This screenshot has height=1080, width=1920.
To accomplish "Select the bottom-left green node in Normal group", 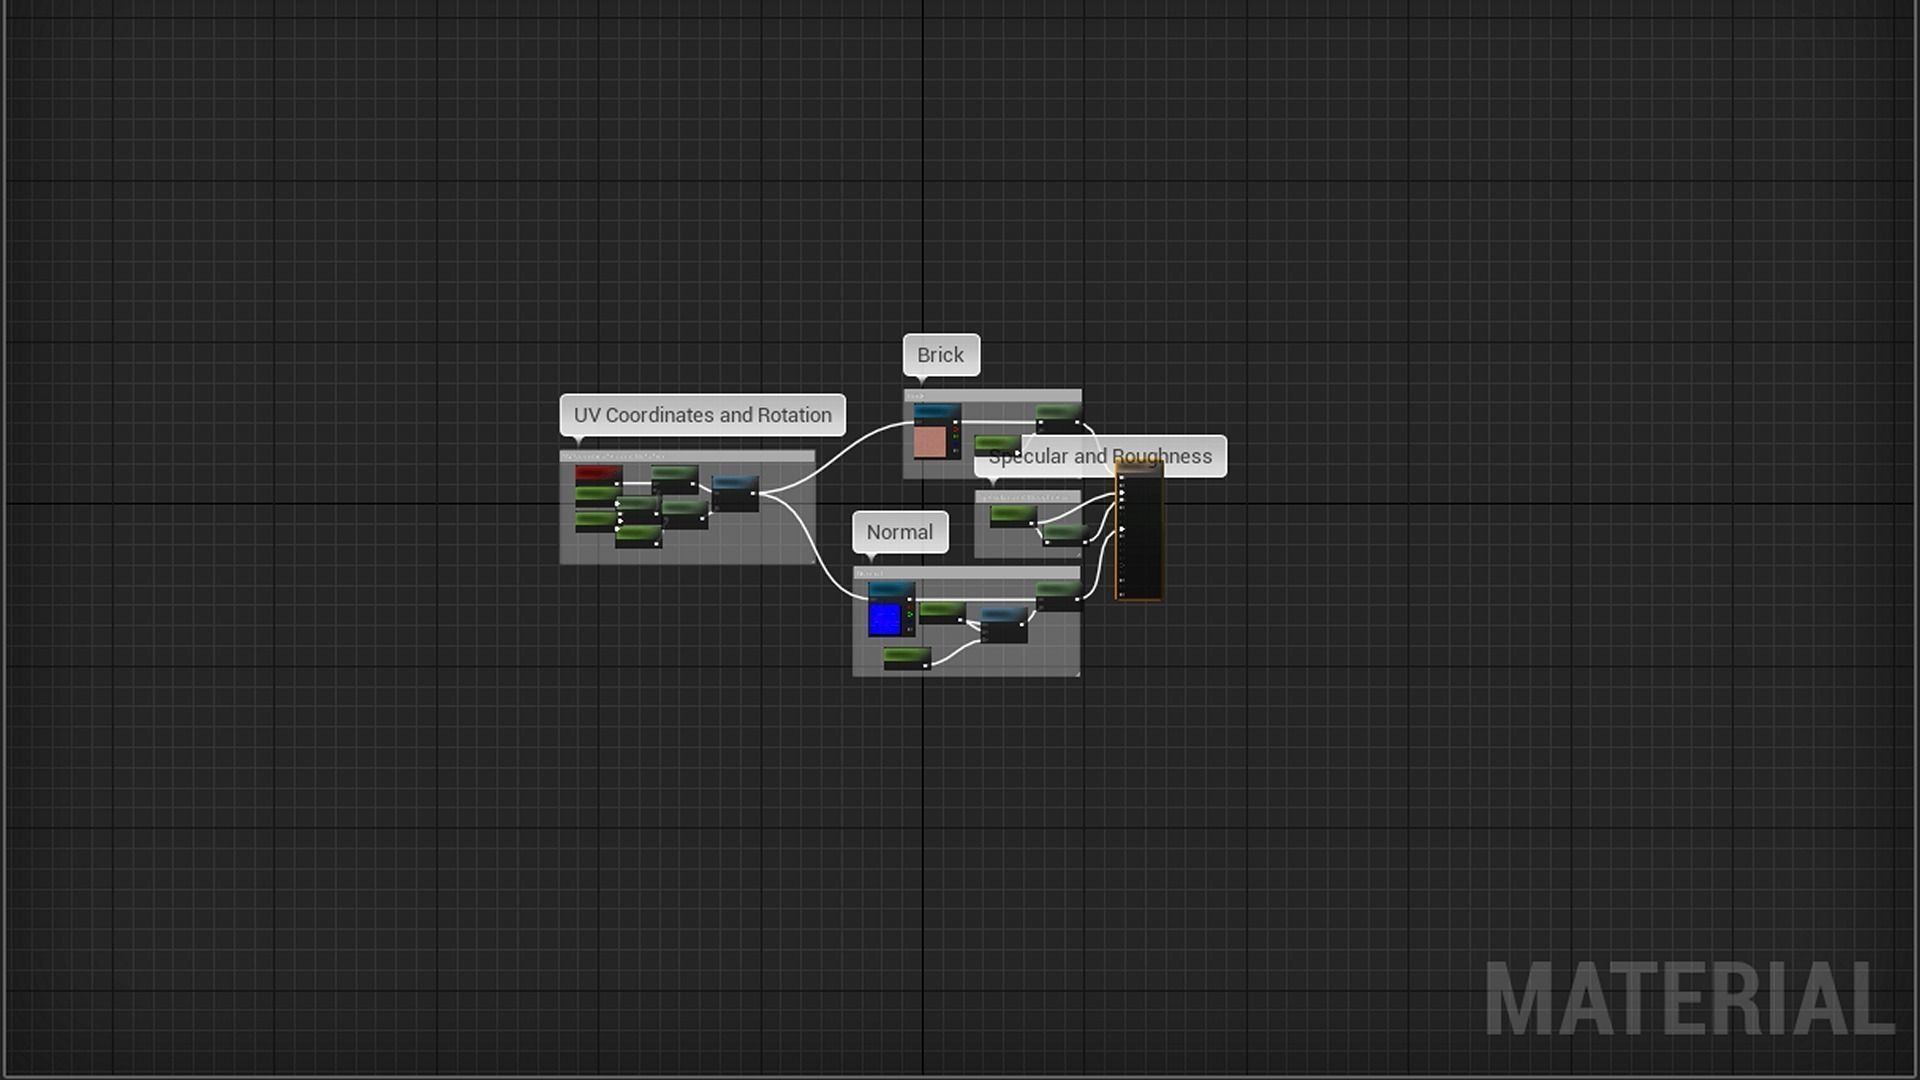I will pos(906,657).
